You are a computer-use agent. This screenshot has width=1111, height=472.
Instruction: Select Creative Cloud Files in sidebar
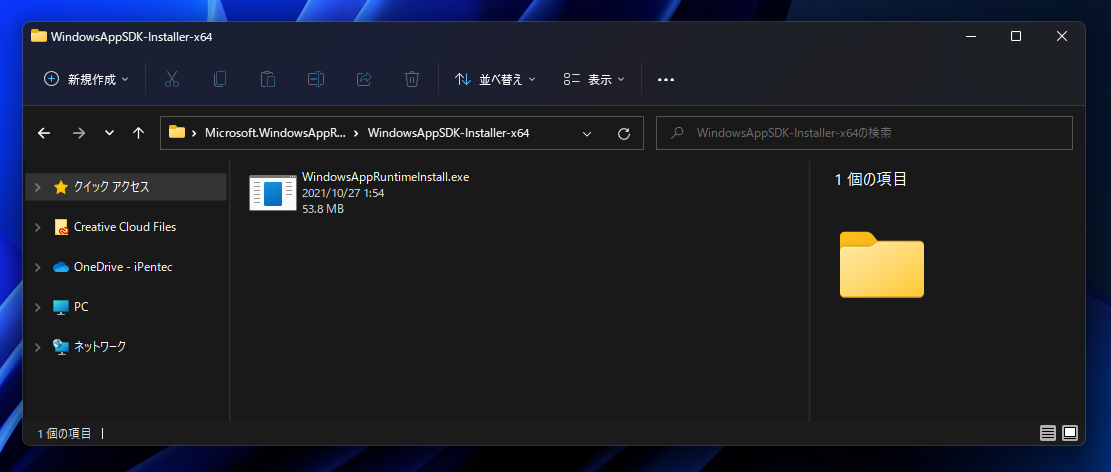[x=125, y=227]
